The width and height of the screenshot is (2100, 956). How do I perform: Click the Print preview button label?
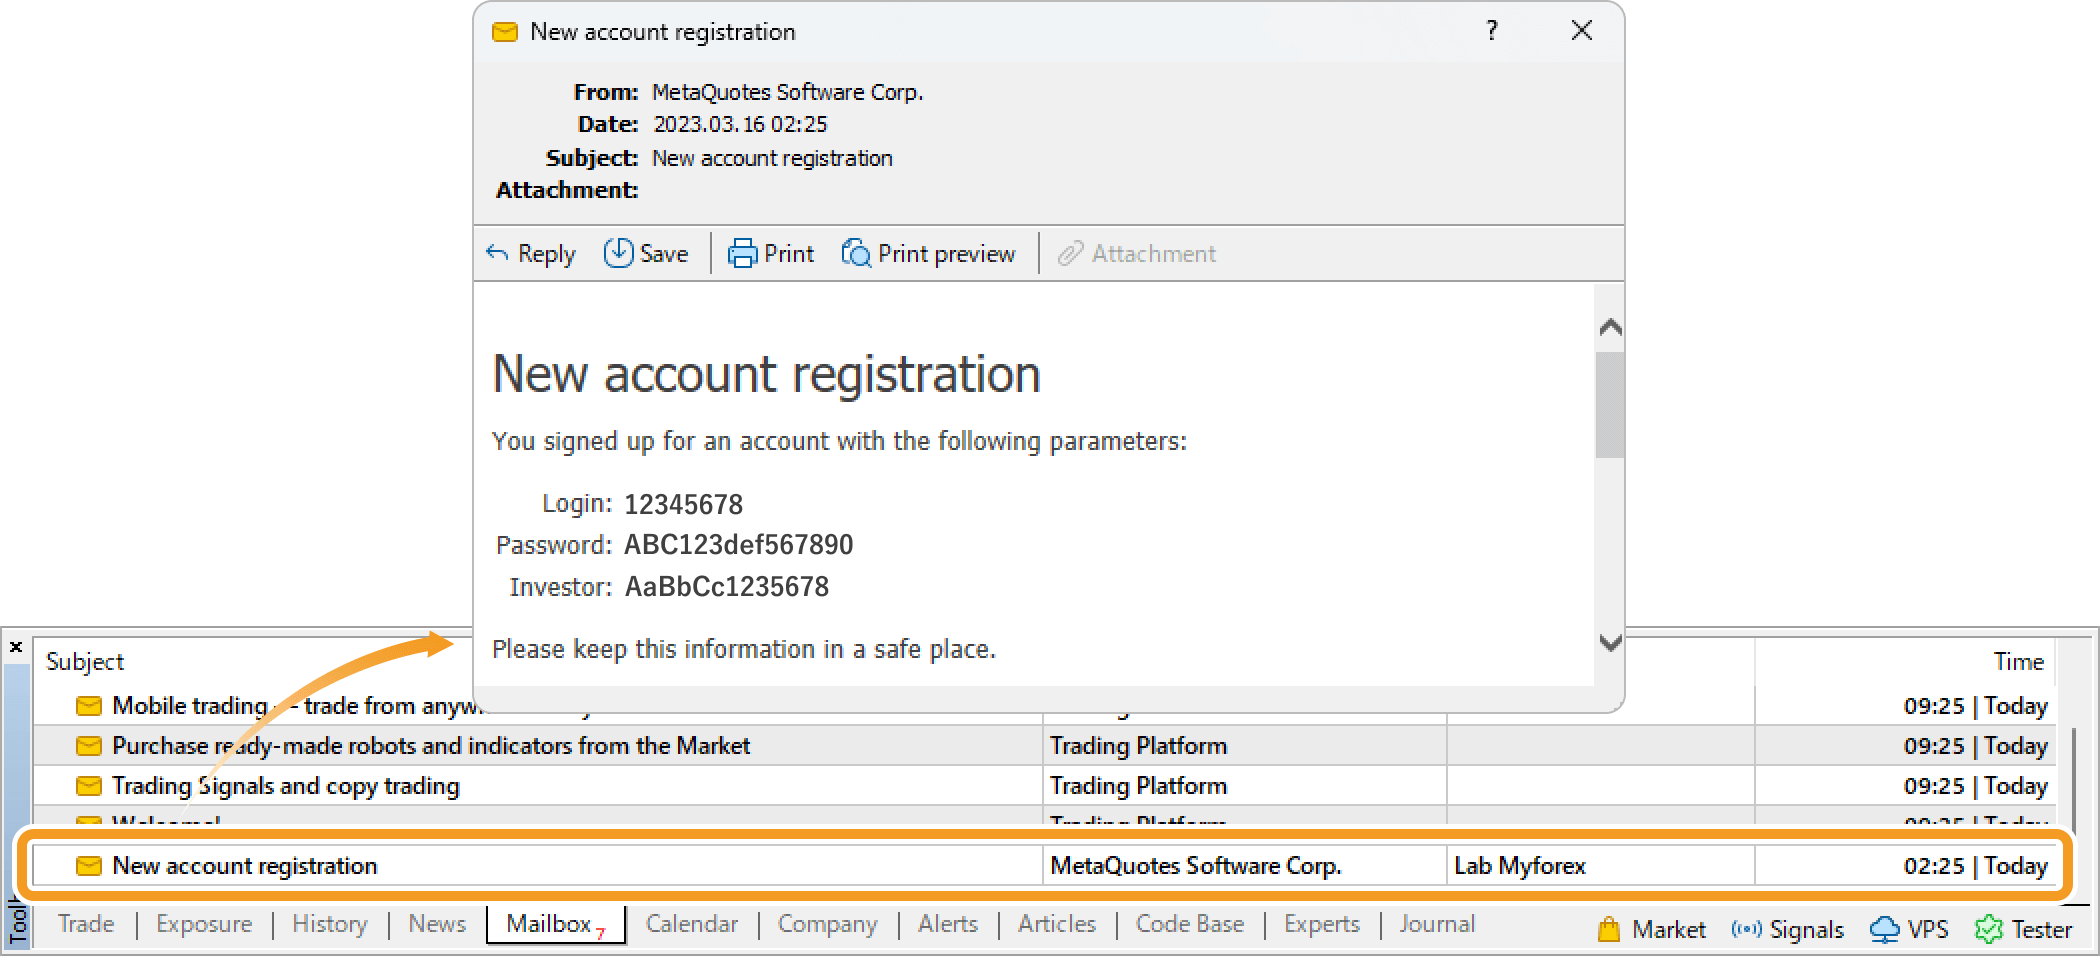pyautogui.click(x=946, y=254)
